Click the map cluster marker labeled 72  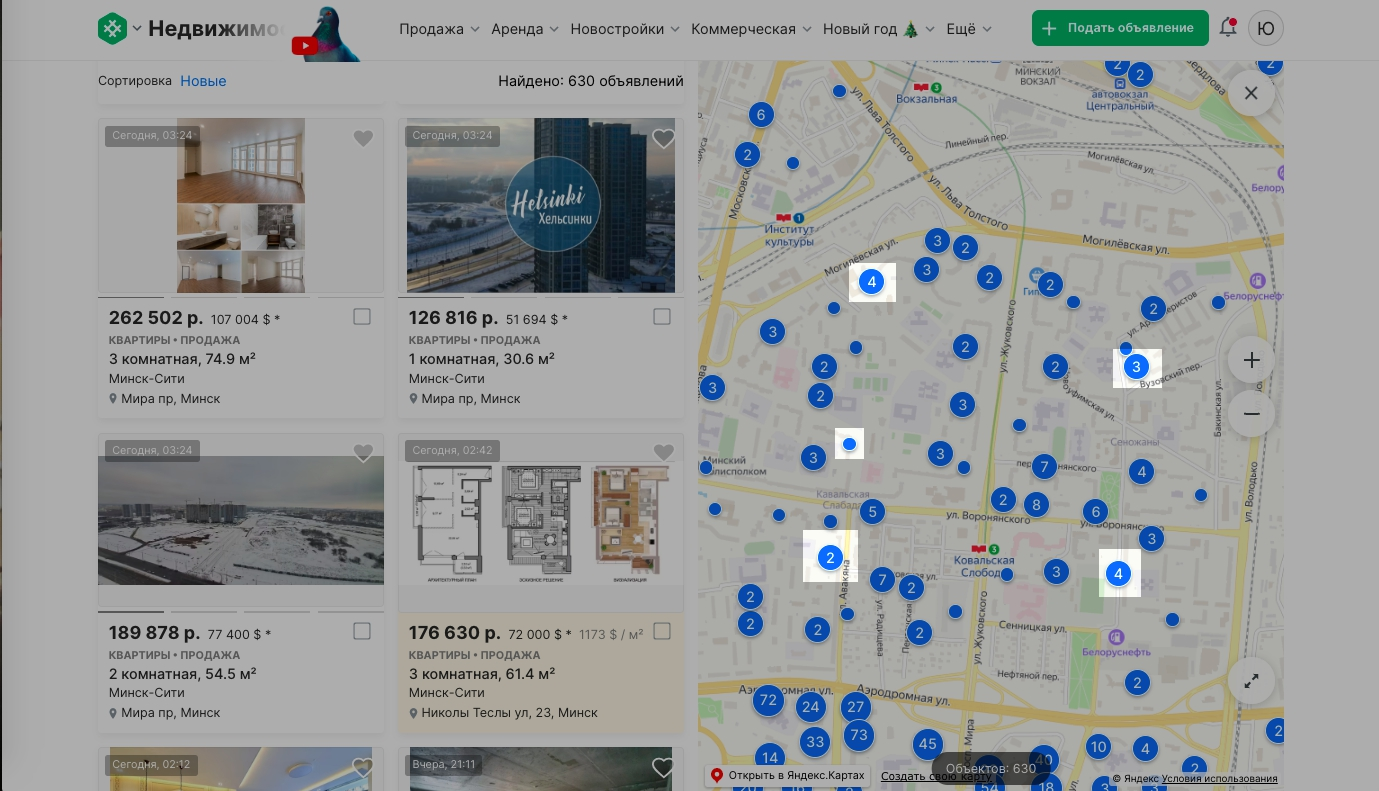768,700
